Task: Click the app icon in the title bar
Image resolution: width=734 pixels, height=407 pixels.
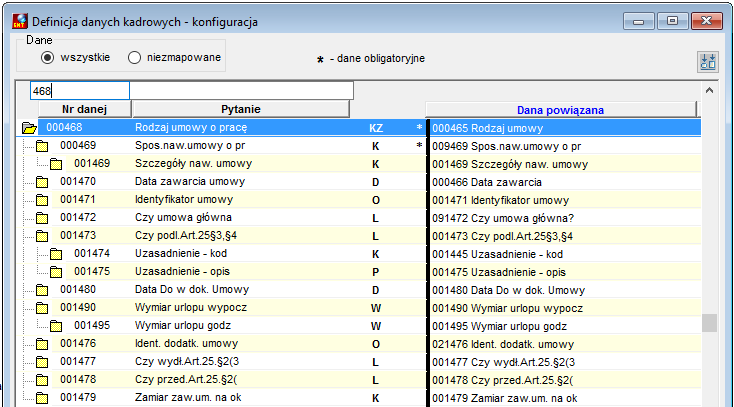Action: (20, 22)
